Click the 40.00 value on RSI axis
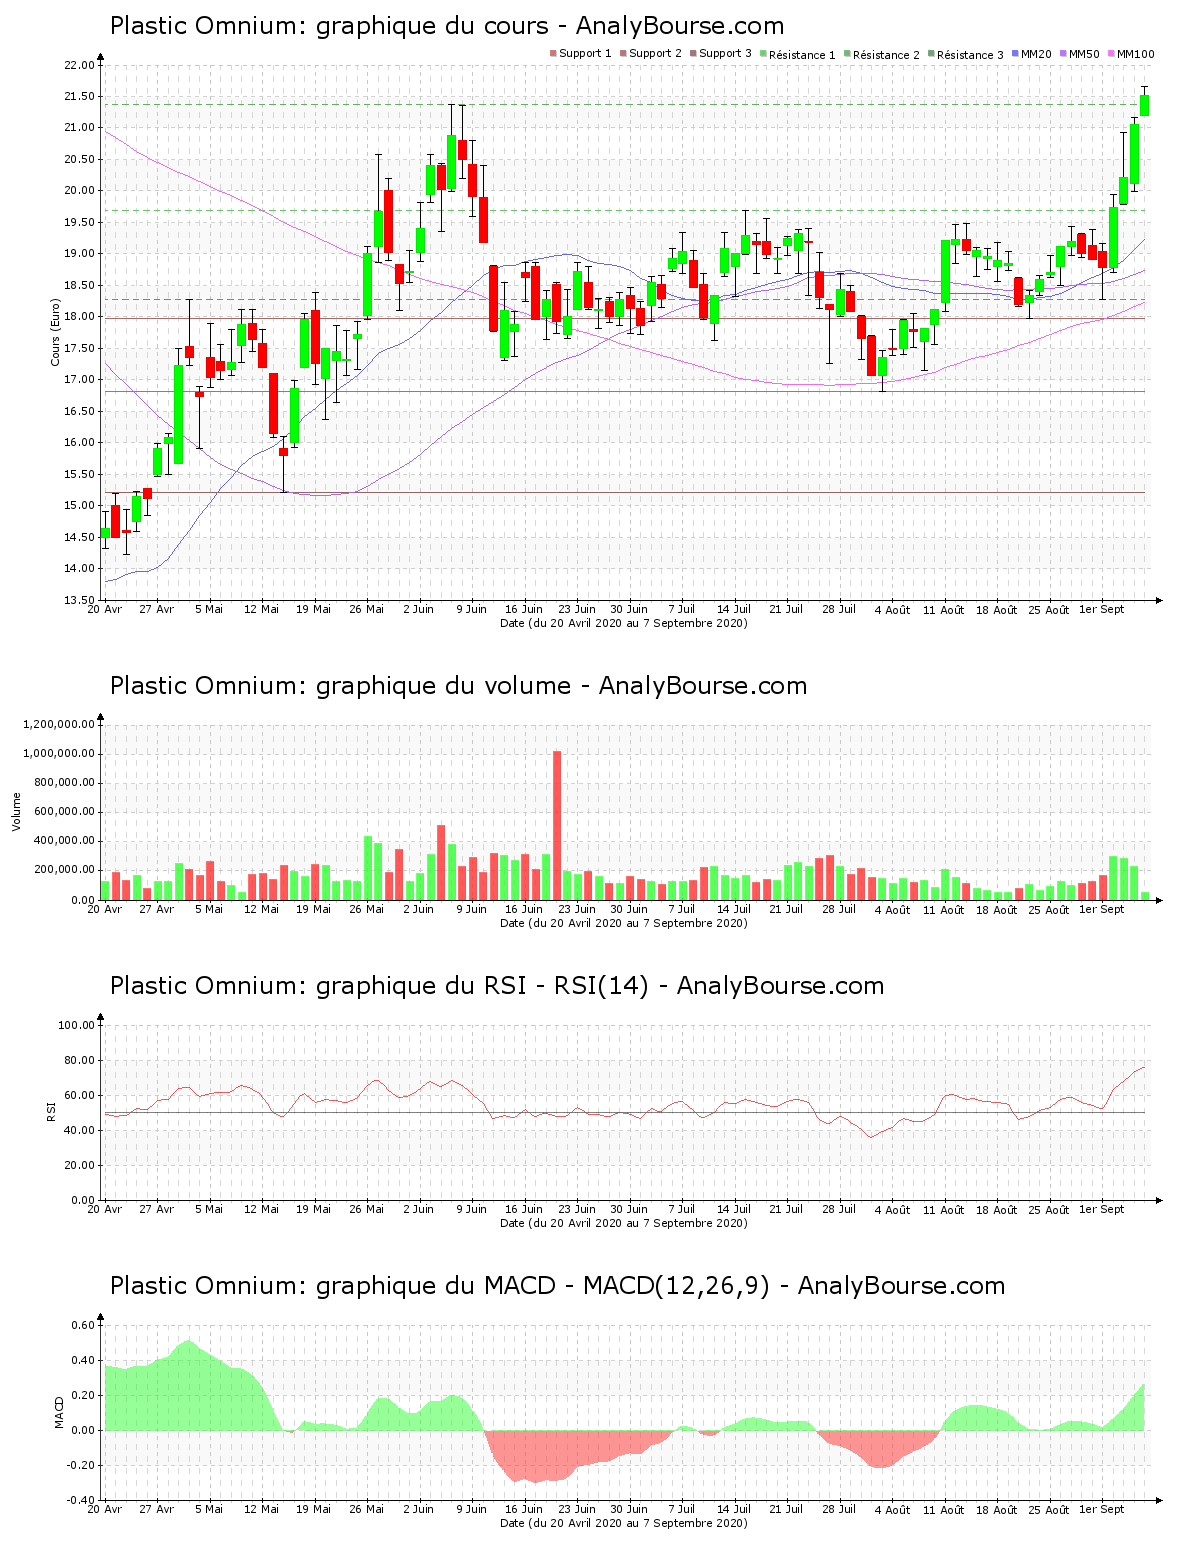 point(80,1130)
